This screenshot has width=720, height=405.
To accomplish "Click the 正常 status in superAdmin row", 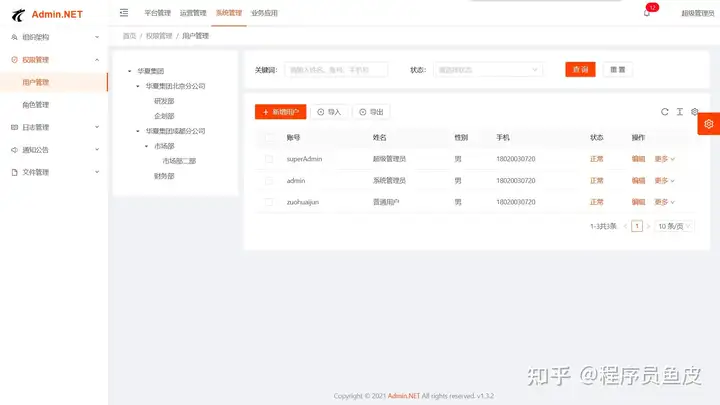I will (x=596, y=159).
